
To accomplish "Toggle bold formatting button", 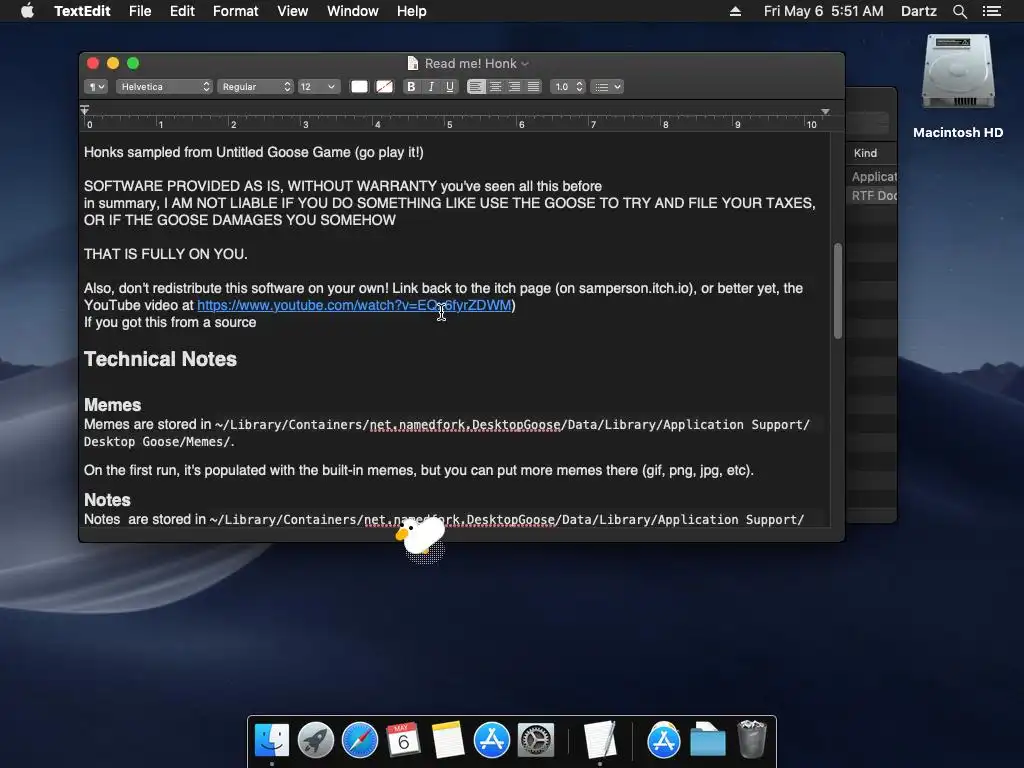I will [411, 86].
